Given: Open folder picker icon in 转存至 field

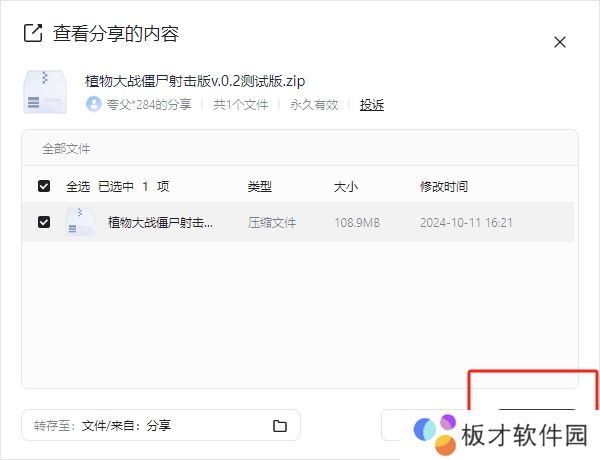Looking at the screenshot, I should (280, 426).
